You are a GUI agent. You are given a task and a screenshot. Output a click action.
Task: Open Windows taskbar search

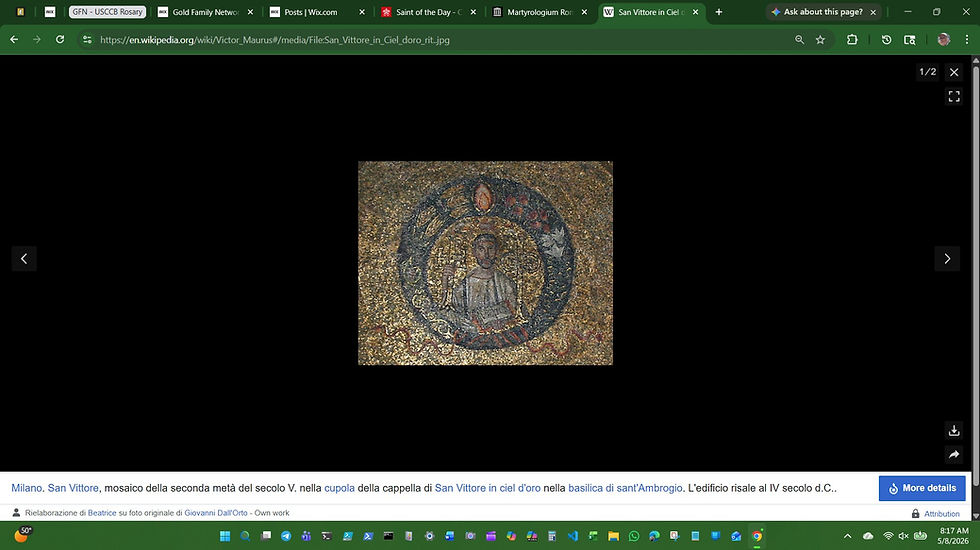click(x=245, y=536)
